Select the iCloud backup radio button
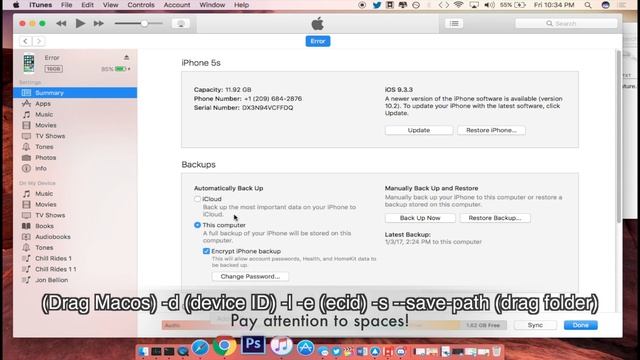Screen dimensions: 640x360 (x=198, y=199)
